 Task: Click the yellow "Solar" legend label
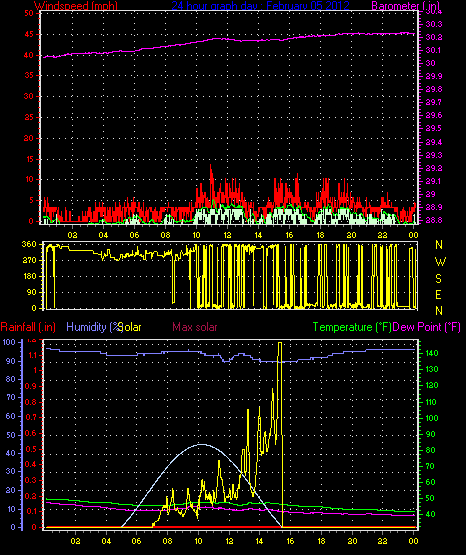[x=130, y=327]
